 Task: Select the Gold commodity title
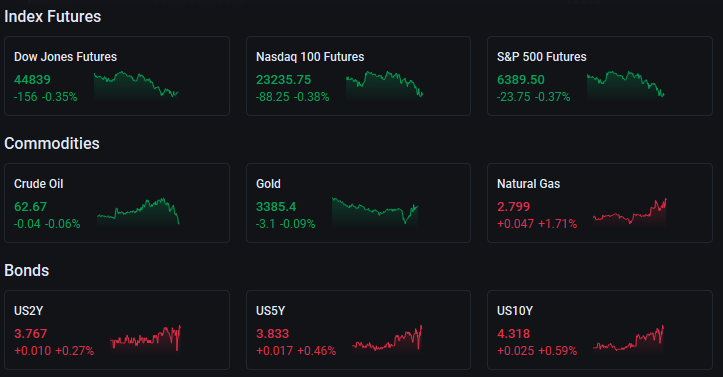(x=268, y=184)
